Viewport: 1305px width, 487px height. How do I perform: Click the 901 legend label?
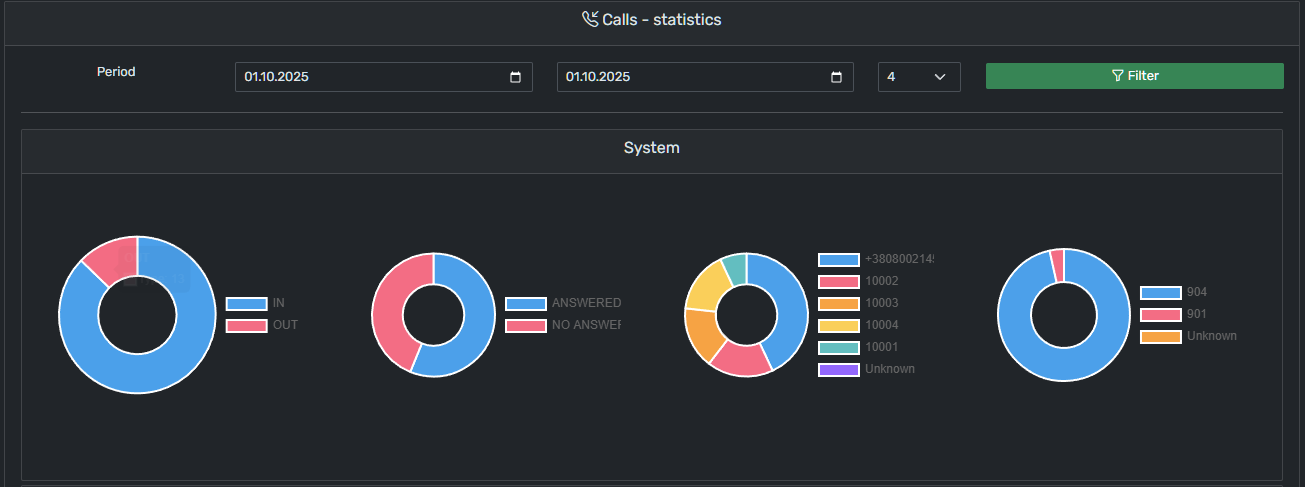[1196, 314]
